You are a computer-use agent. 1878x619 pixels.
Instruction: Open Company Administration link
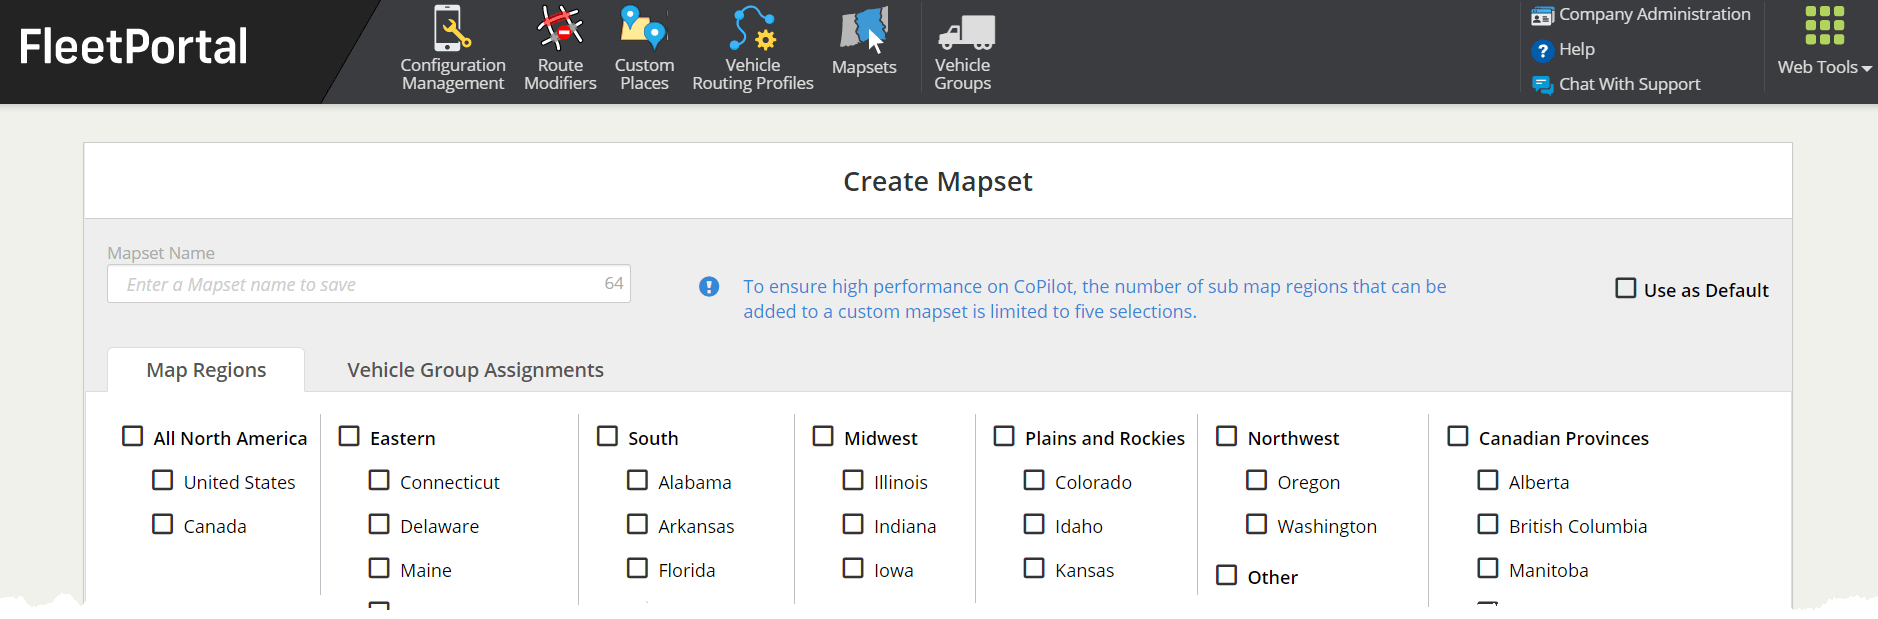coord(1654,14)
